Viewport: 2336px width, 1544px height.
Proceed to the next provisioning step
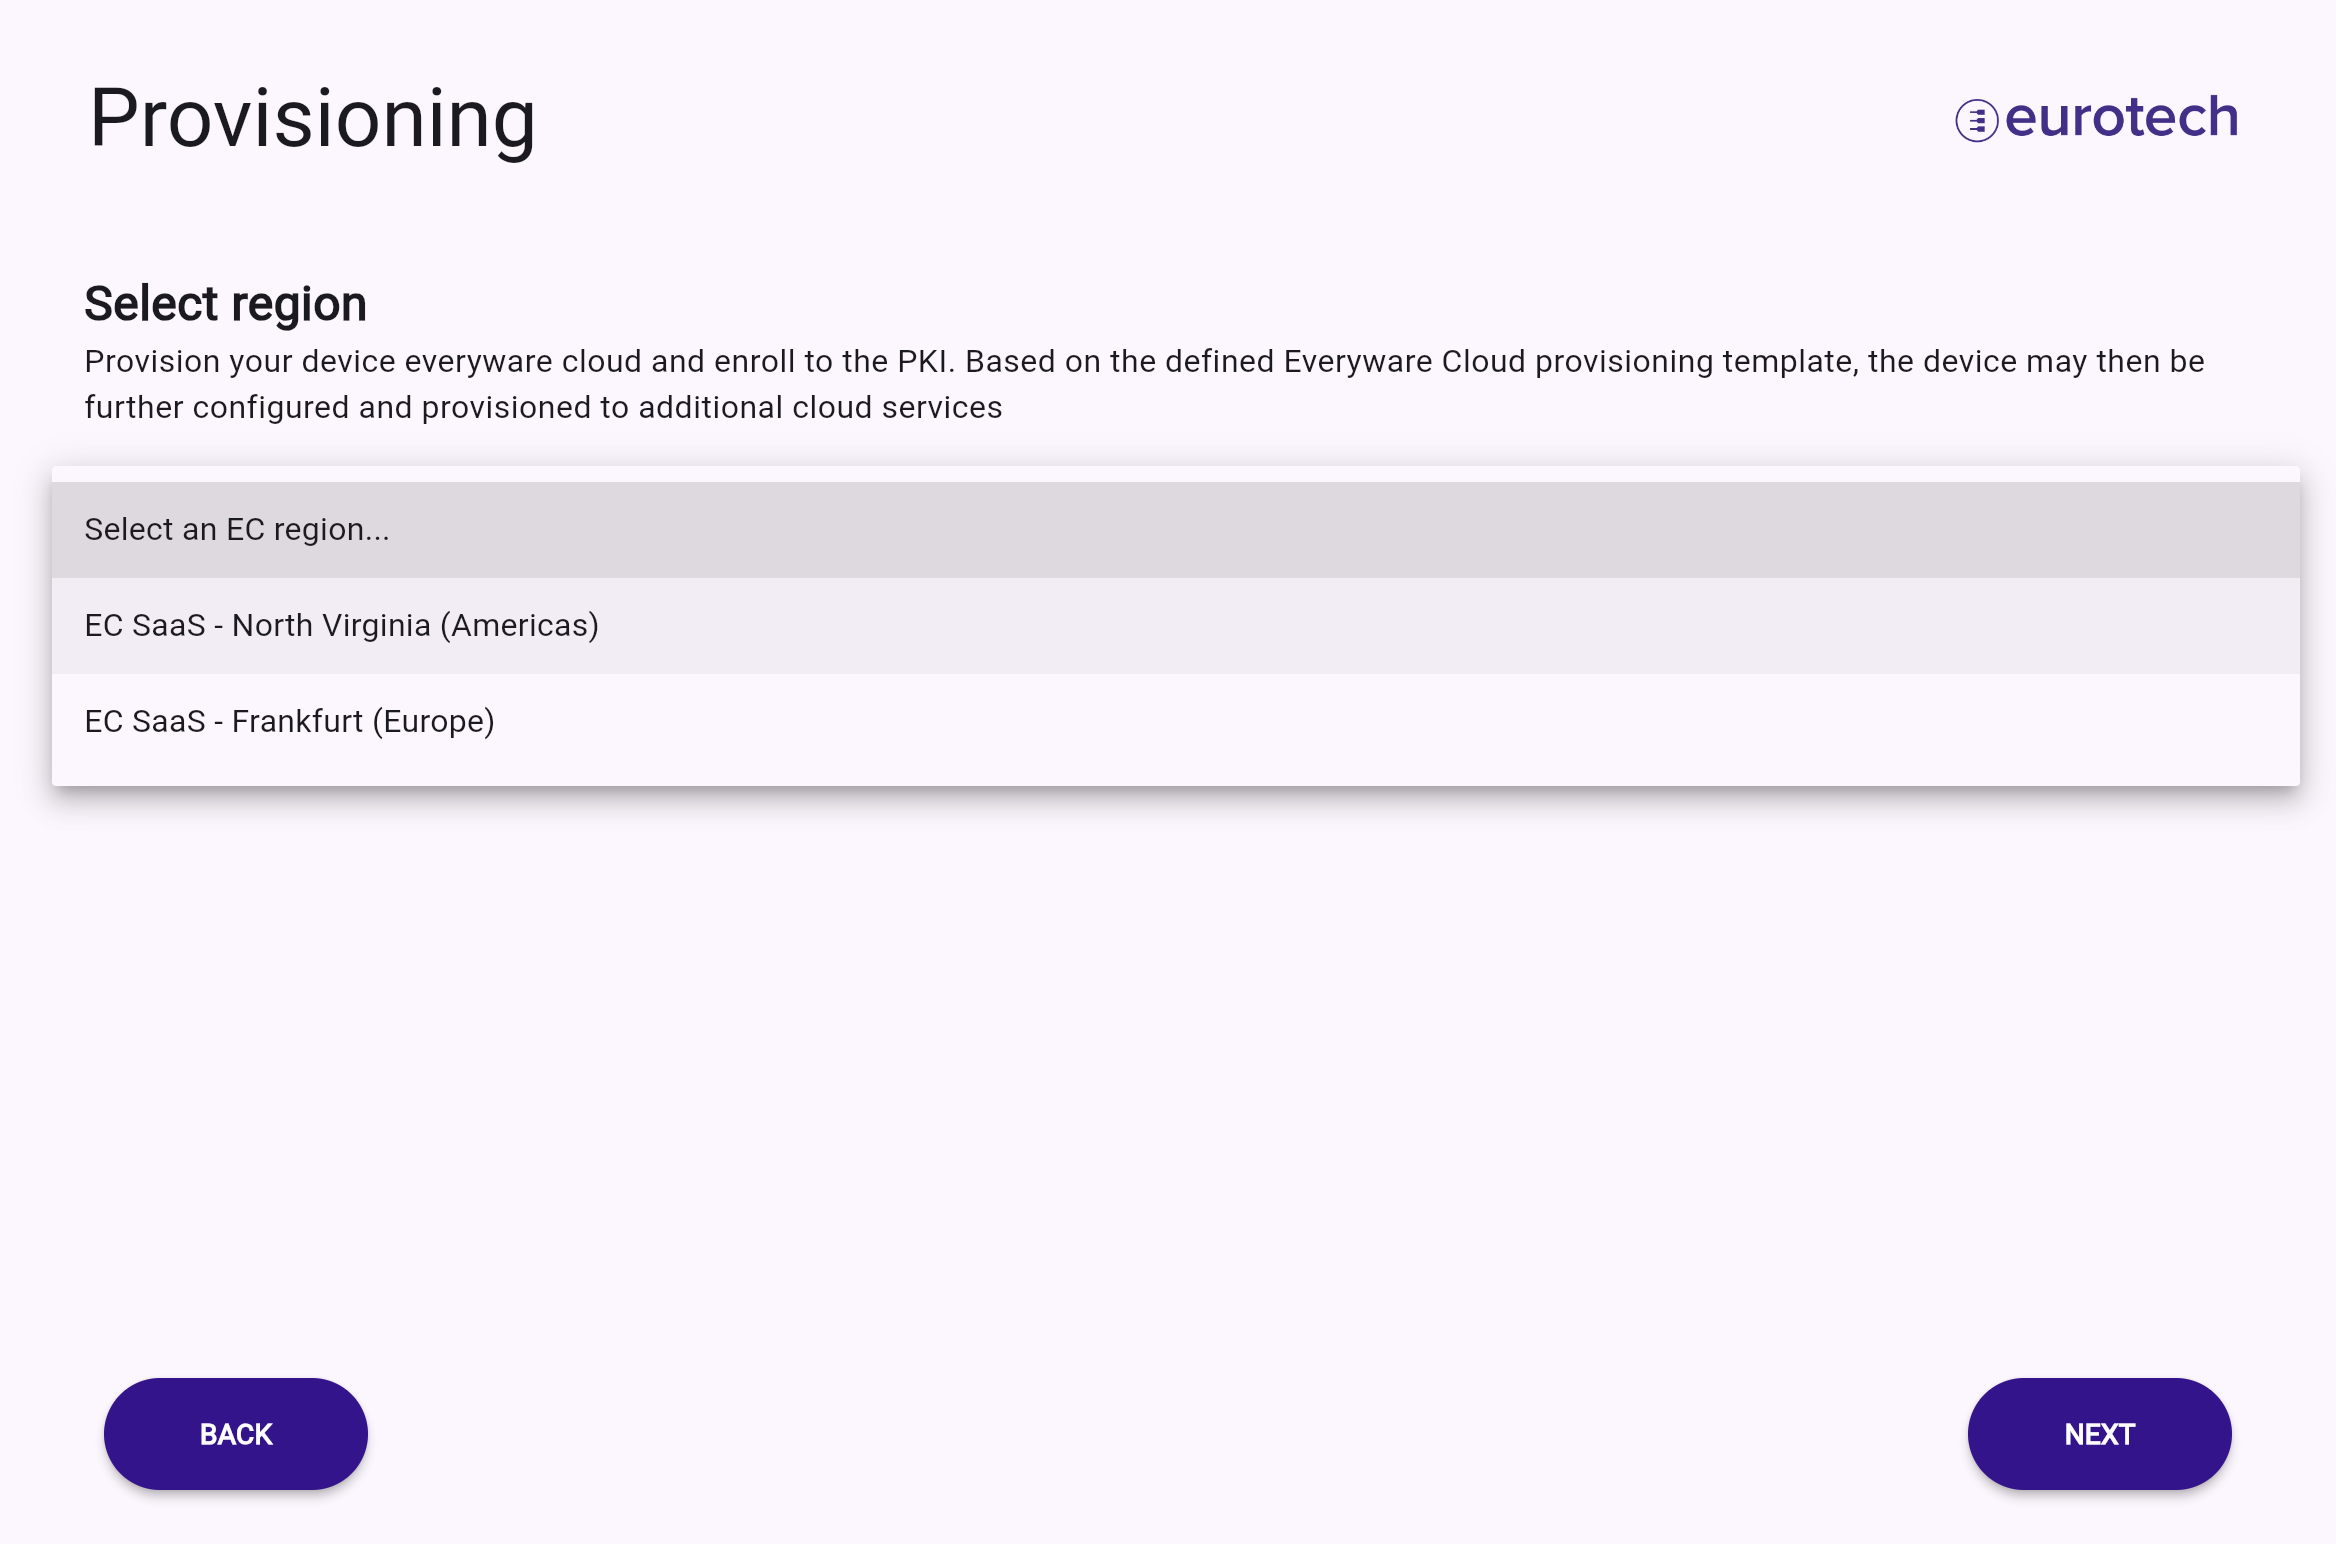[2099, 1434]
